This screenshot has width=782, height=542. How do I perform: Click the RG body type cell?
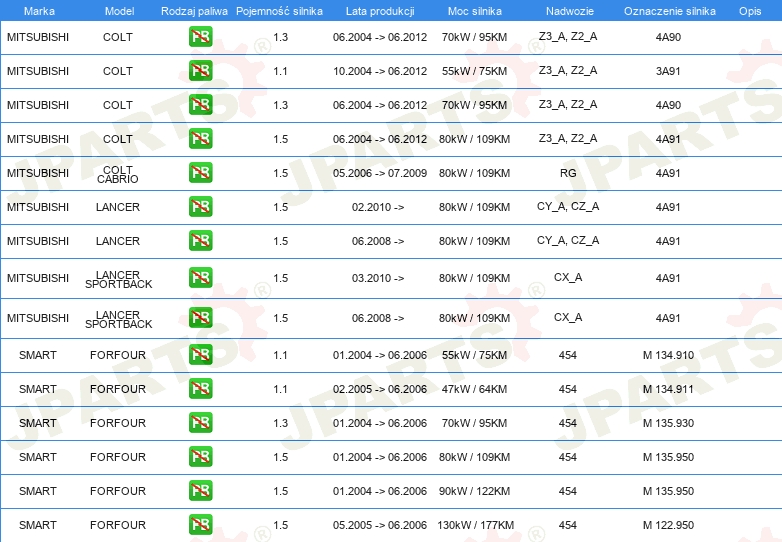click(568, 173)
